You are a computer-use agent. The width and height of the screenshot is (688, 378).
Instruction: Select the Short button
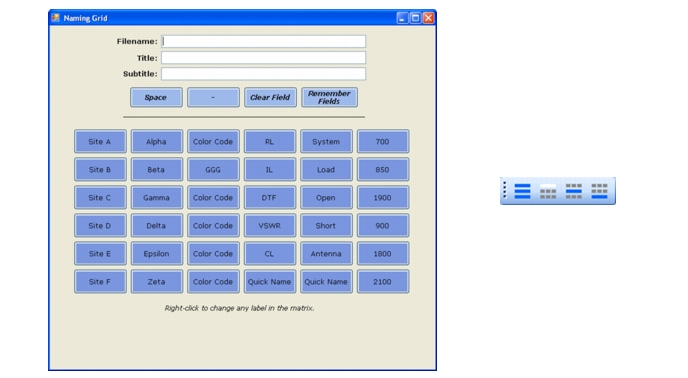(x=326, y=226)
